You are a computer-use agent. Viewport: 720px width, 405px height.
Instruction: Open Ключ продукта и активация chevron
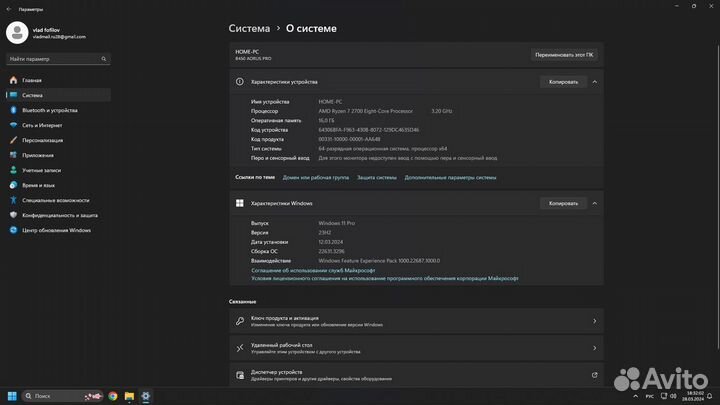point(595,321)
